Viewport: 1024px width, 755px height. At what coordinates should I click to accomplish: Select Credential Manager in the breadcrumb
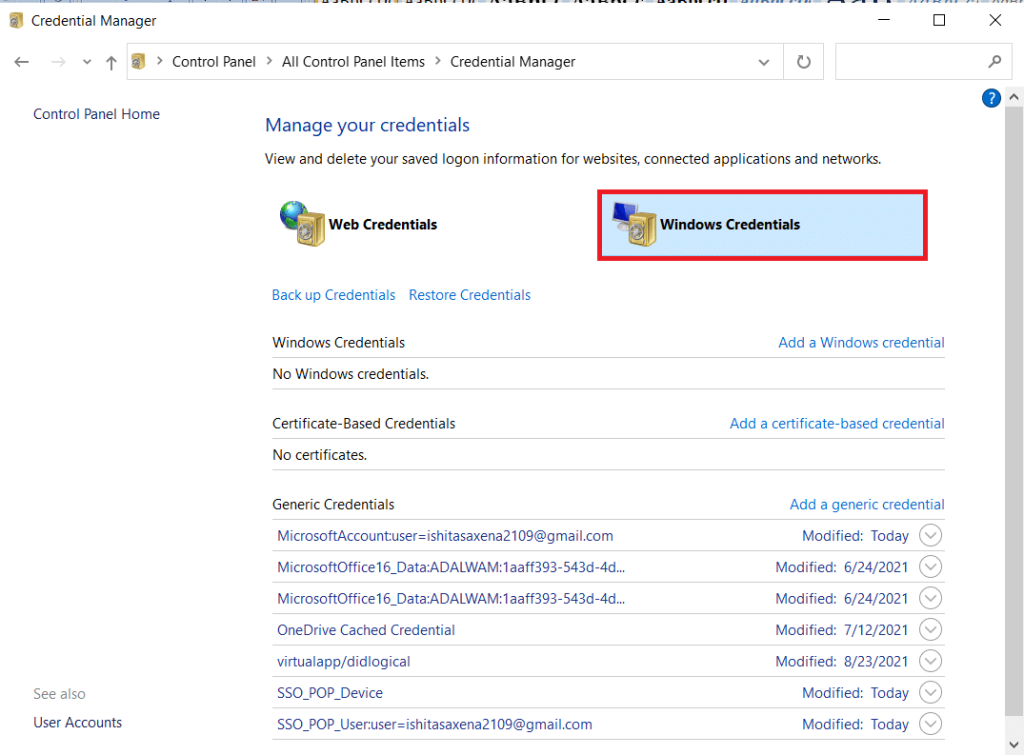pos(513,62)
